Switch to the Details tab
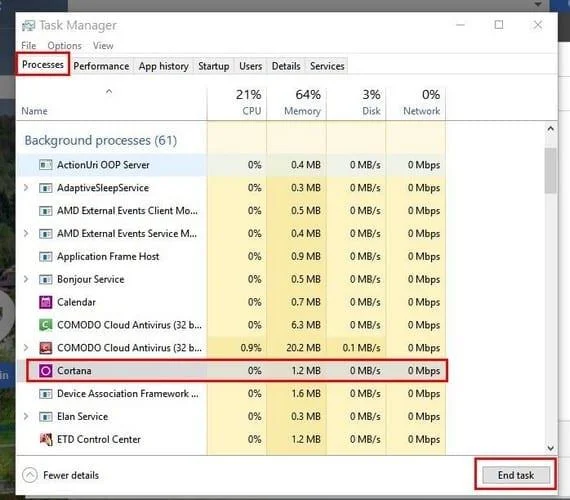The height and width of the screenshot is (500, 570). pos(286,66)
